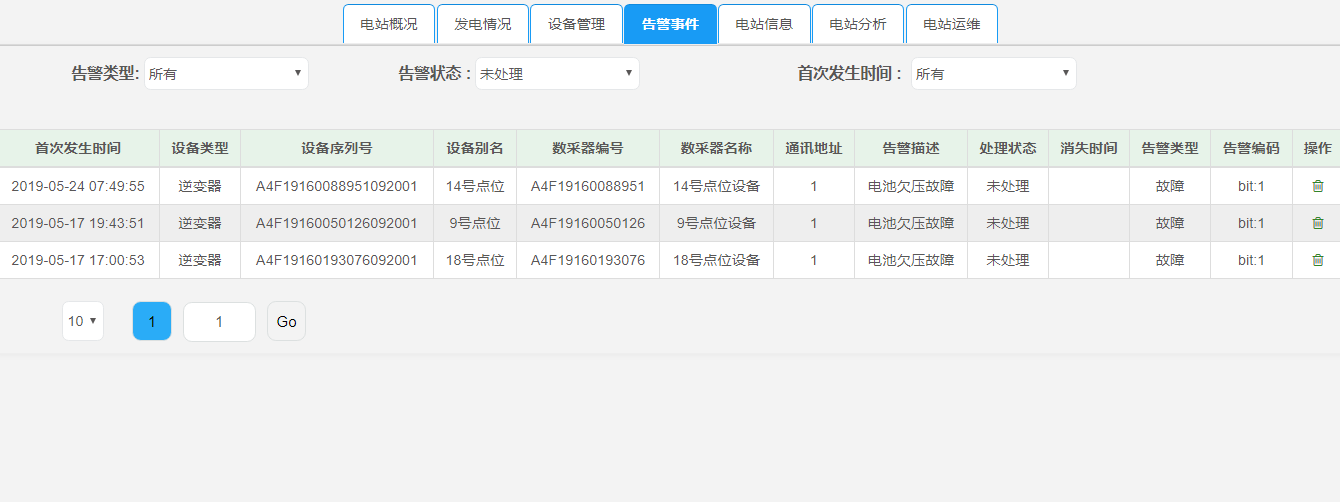Viewport: 1340px width, 502px height.
Task: Select page 1 pagination button
Action: click(152, 322)
